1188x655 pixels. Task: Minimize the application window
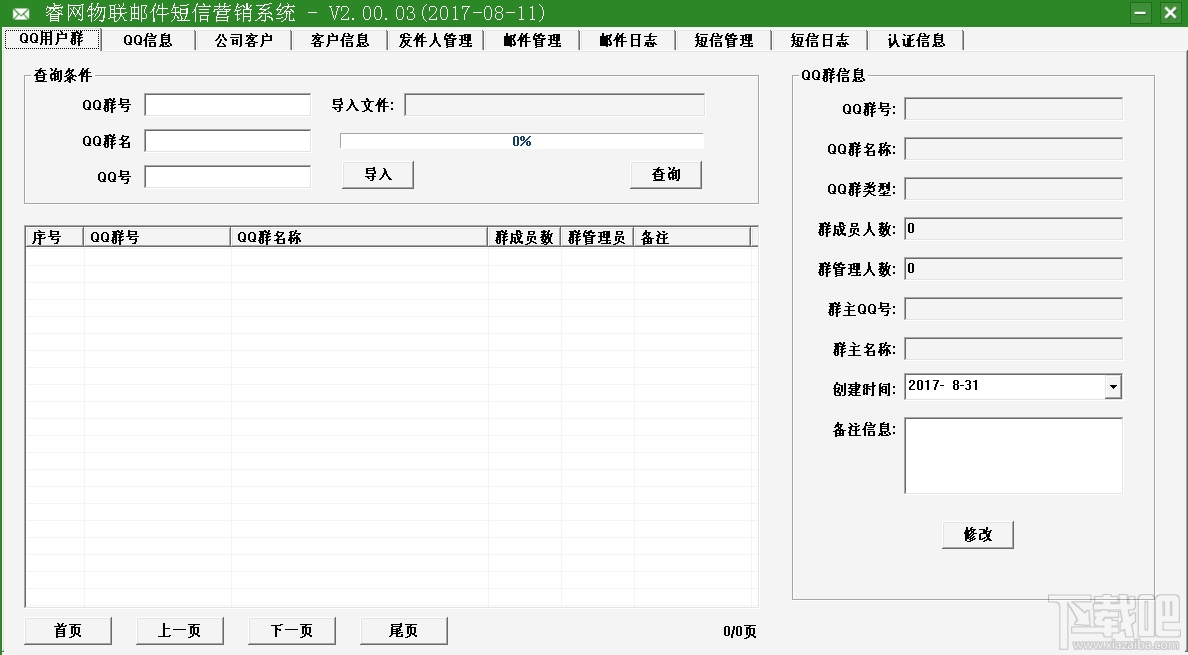pyautogui.click(x=1140, y=13)
